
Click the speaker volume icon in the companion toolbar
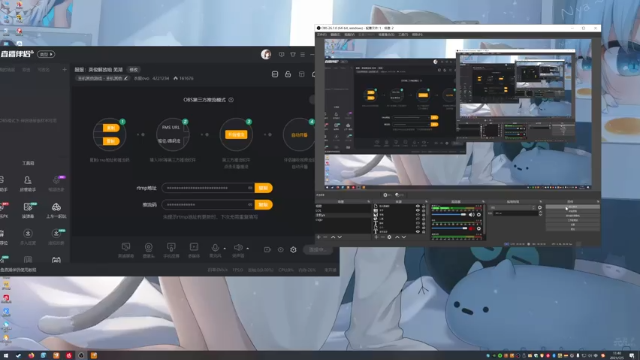238,247
